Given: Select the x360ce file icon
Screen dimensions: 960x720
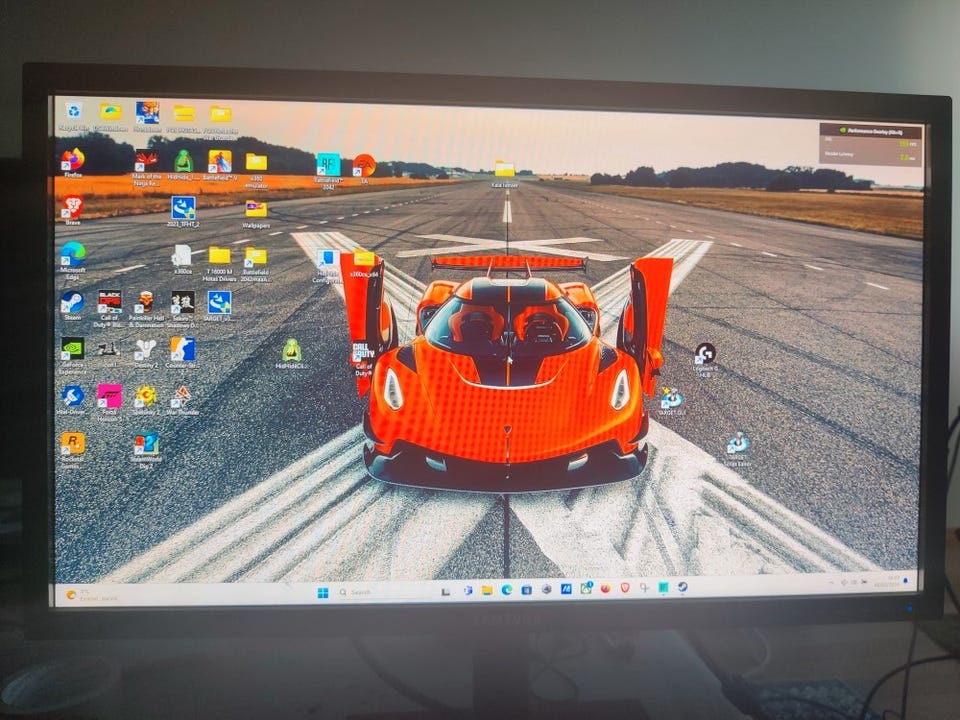Looking at the screenshot, I should tap(182, 259).
